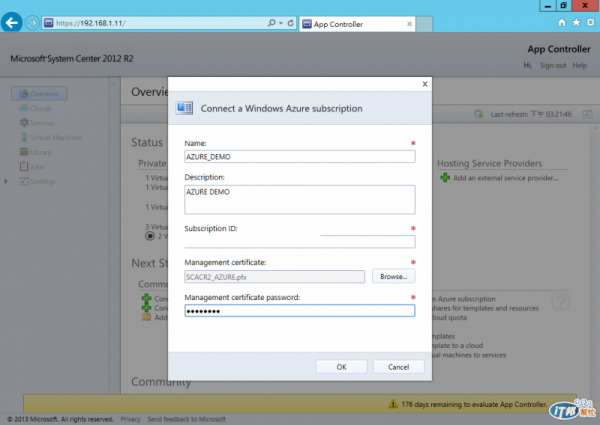This screenshot has height=425, width=600.
Task: Confirm the dialog with OK
Action: tap(341, 367)
